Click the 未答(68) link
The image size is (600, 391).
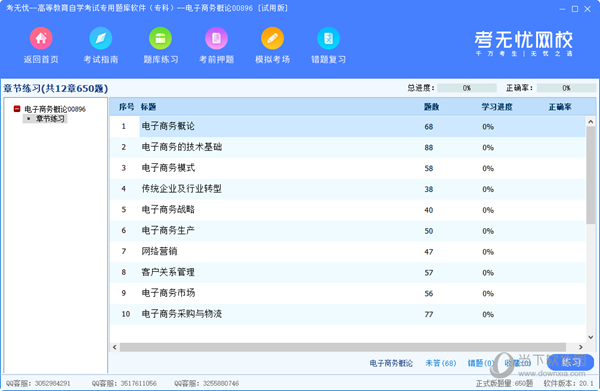[x=441, y=363]
